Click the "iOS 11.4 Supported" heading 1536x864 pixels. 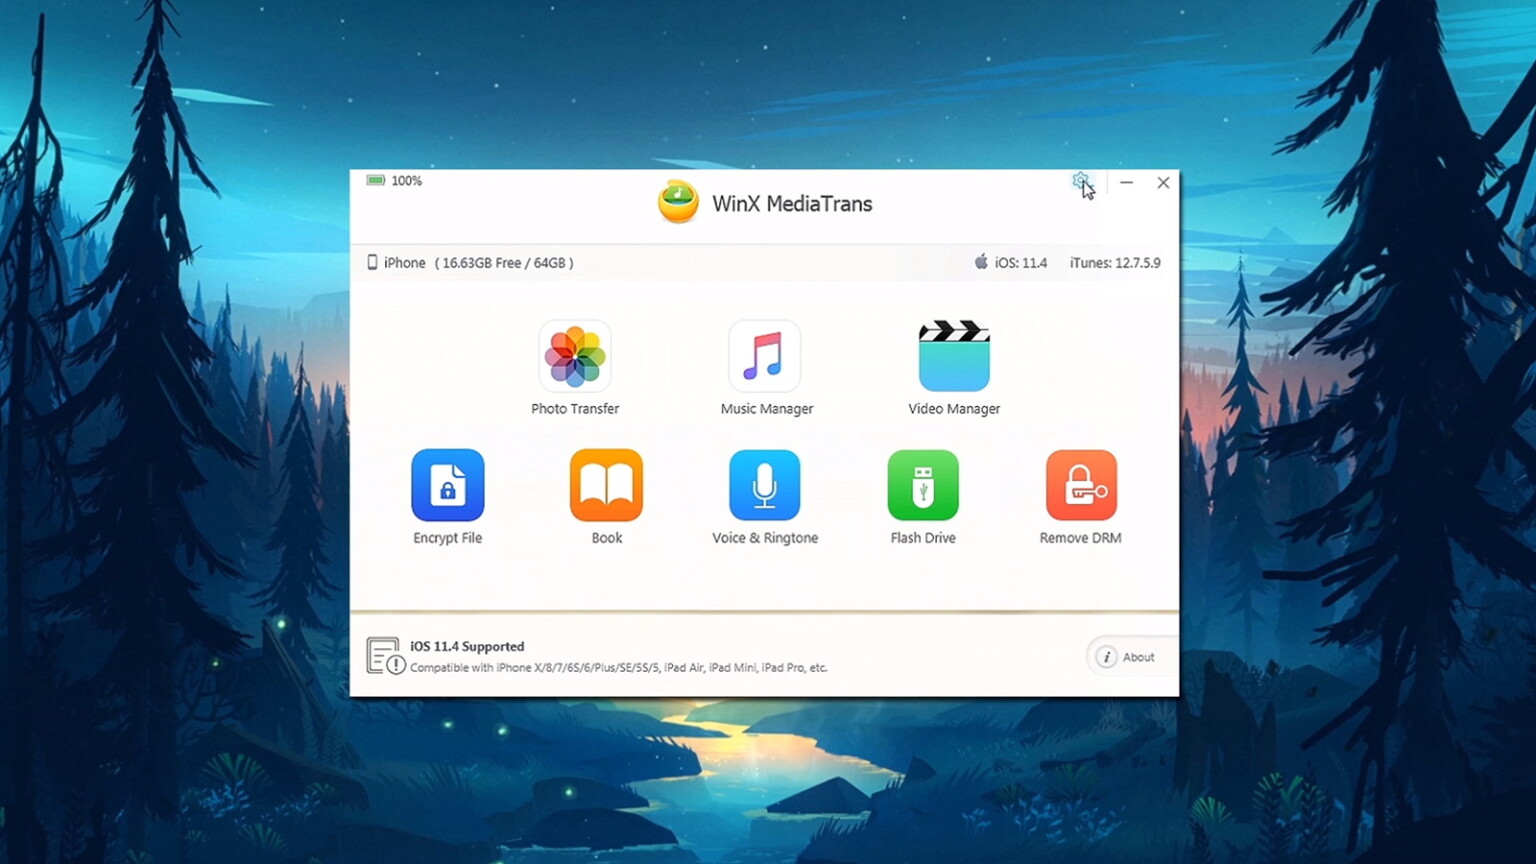[x=467, y=646]
